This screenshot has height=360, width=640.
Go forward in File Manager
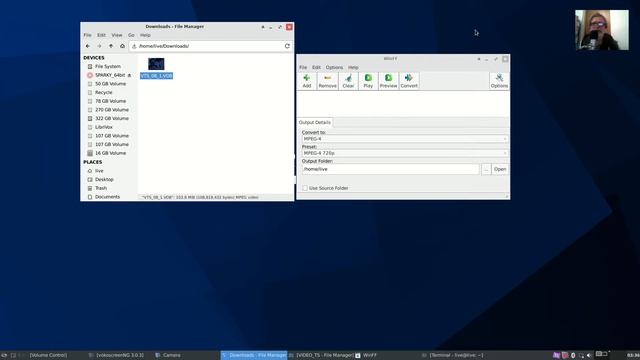pyautogui.click(x=99, y=46)
